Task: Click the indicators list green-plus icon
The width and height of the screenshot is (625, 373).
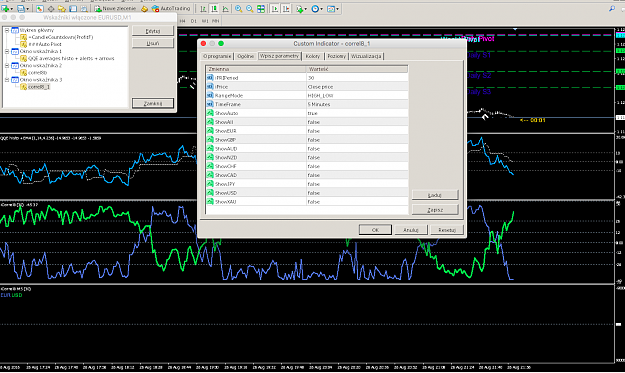Action: (299, 8)
